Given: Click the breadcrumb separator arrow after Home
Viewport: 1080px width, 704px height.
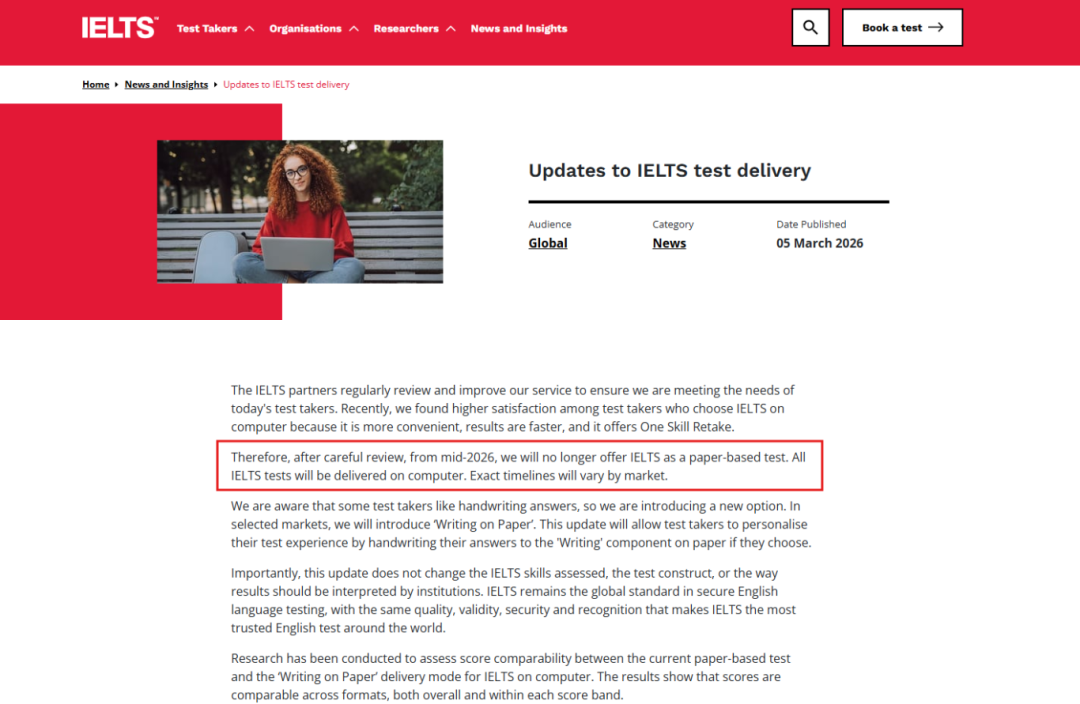Looking at the screenshot, I should coord(117,85).
